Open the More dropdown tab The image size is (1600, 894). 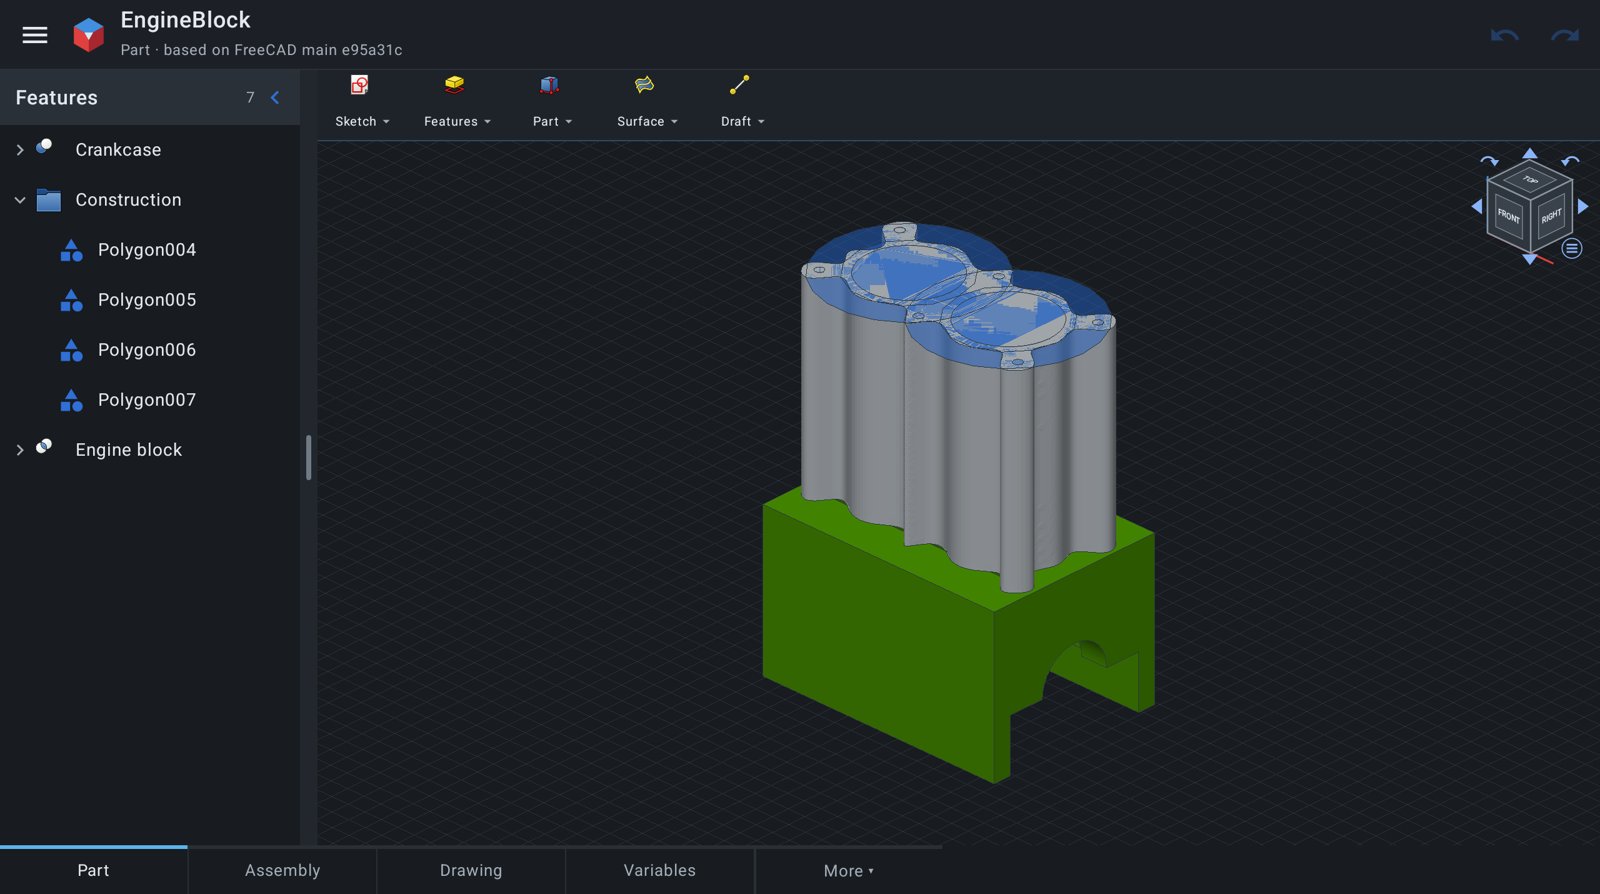(x=848, y=871)
